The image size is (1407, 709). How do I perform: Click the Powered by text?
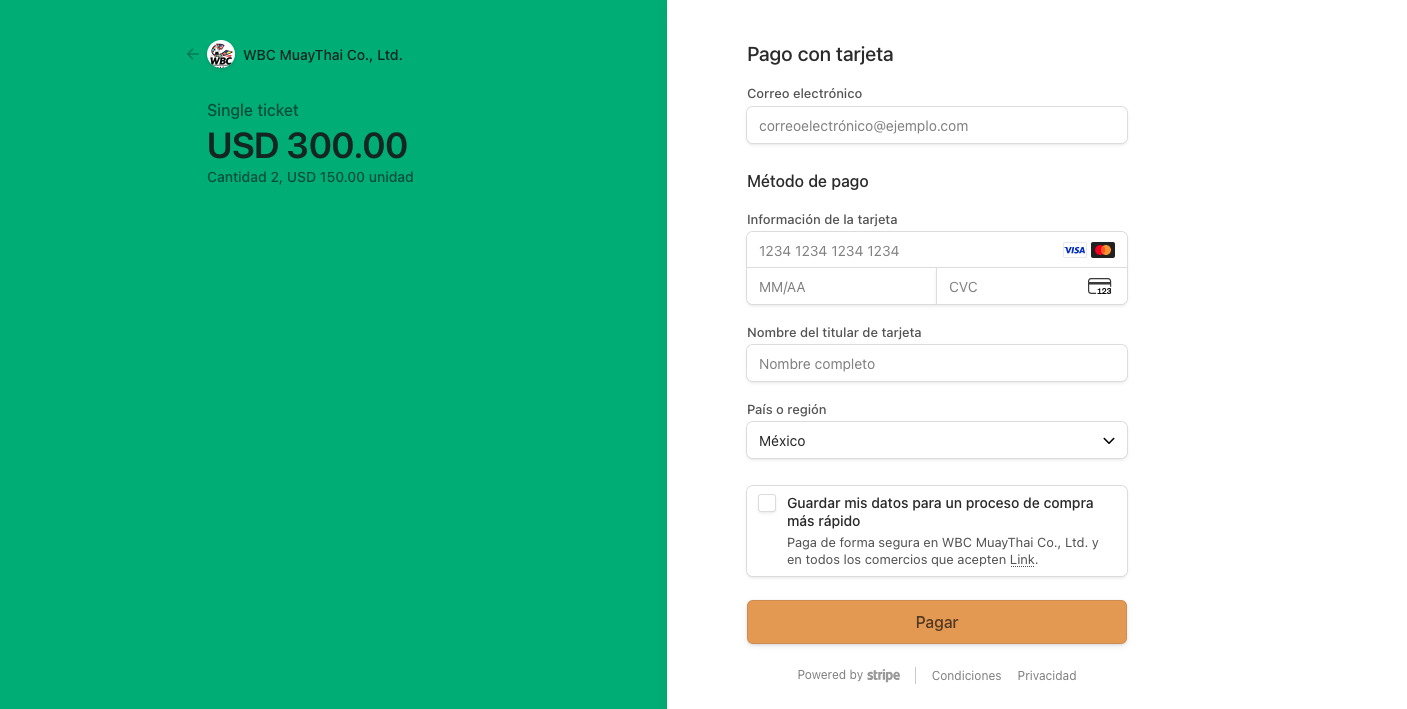tap(830, 675)
